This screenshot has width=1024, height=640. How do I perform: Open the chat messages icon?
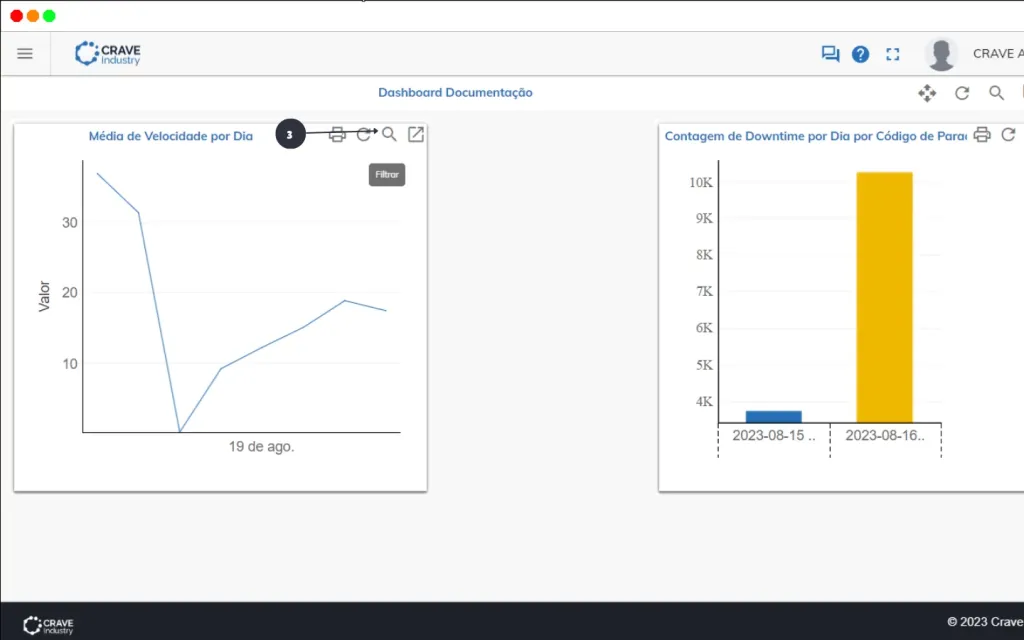pyautogui.click(x=830, y=54)
